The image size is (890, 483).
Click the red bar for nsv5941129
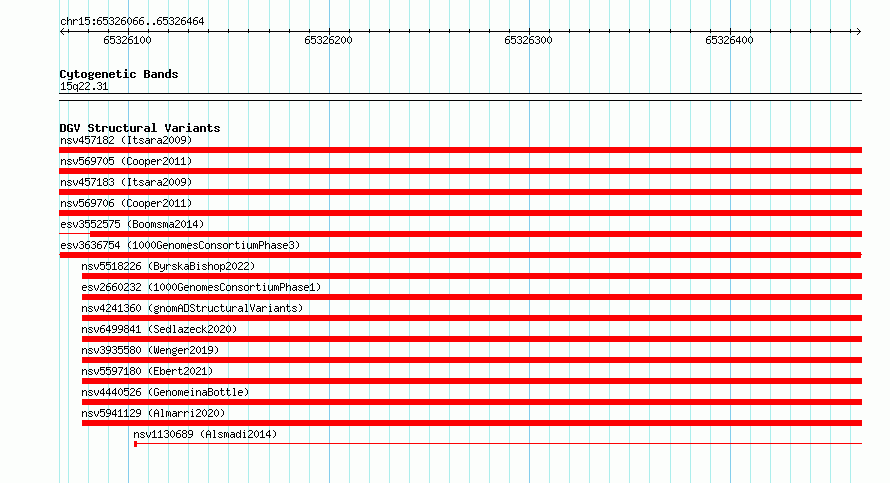472,423
